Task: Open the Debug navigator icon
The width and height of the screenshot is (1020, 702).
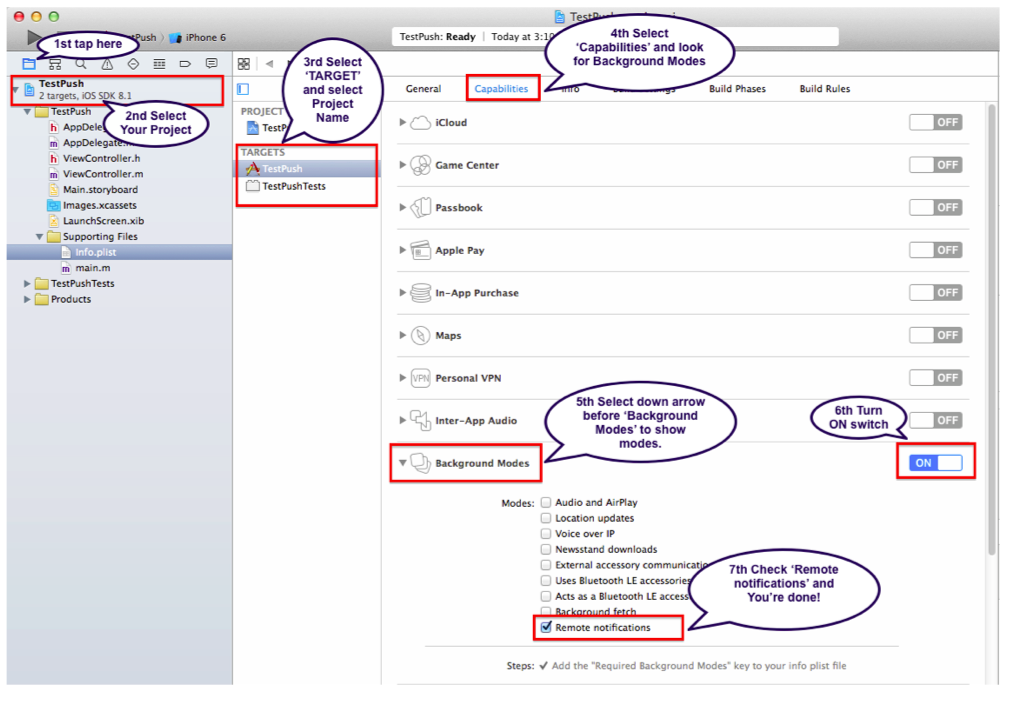Action: pos(159,64)
